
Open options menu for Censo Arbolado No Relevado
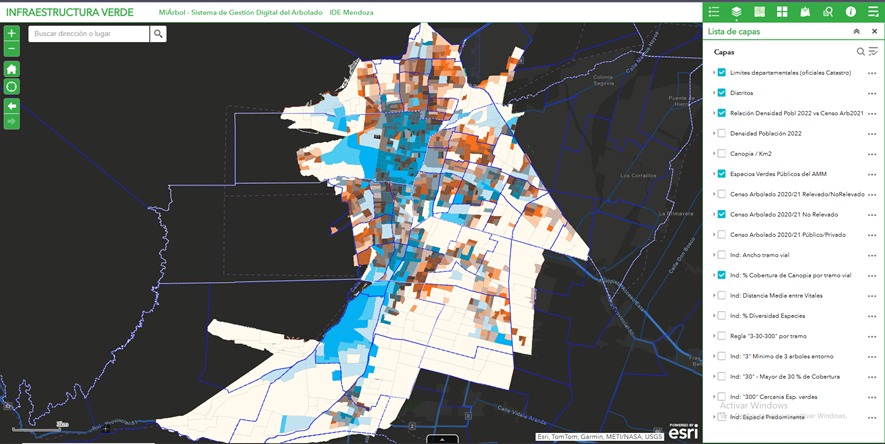click(x=872, y=215)
